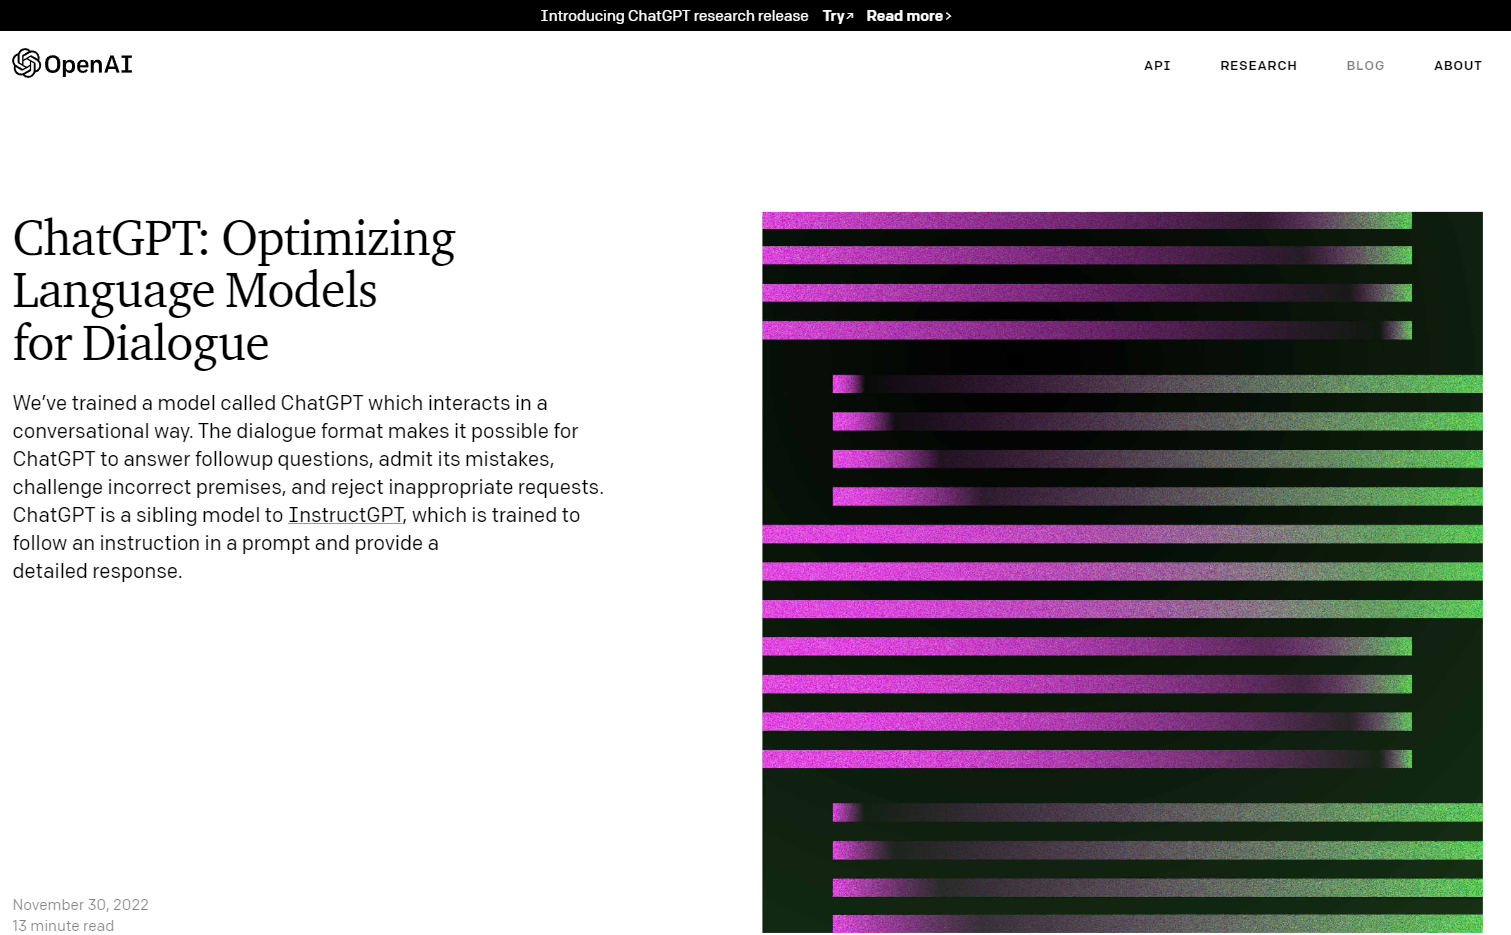Click the magenta and green striped hero image
This screenshot has width=1511, height=935.
(1122, 572)
